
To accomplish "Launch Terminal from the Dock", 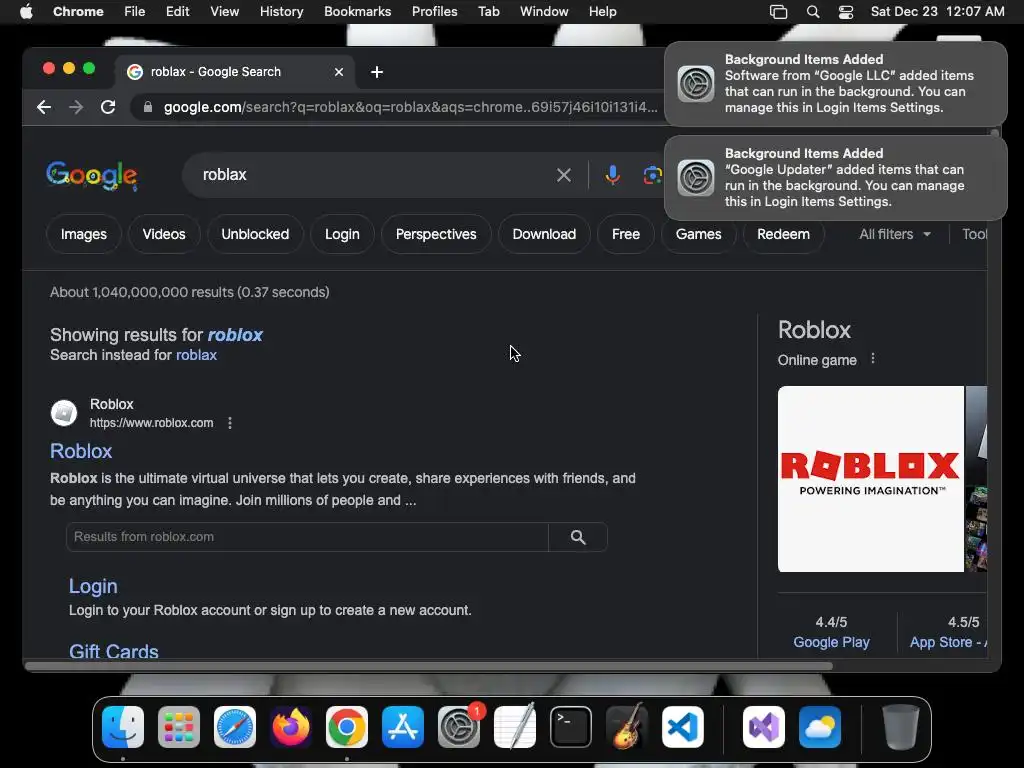I will (x=571, y=727).
